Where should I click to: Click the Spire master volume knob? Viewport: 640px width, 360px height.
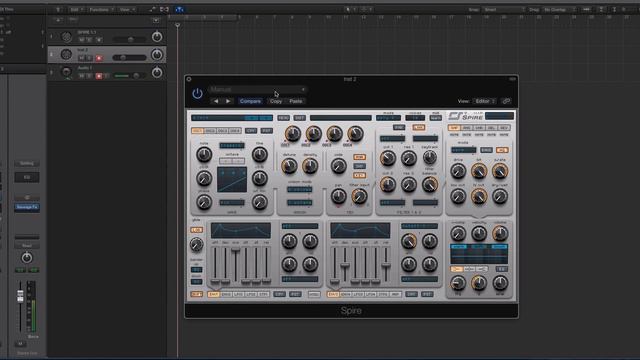500,233
